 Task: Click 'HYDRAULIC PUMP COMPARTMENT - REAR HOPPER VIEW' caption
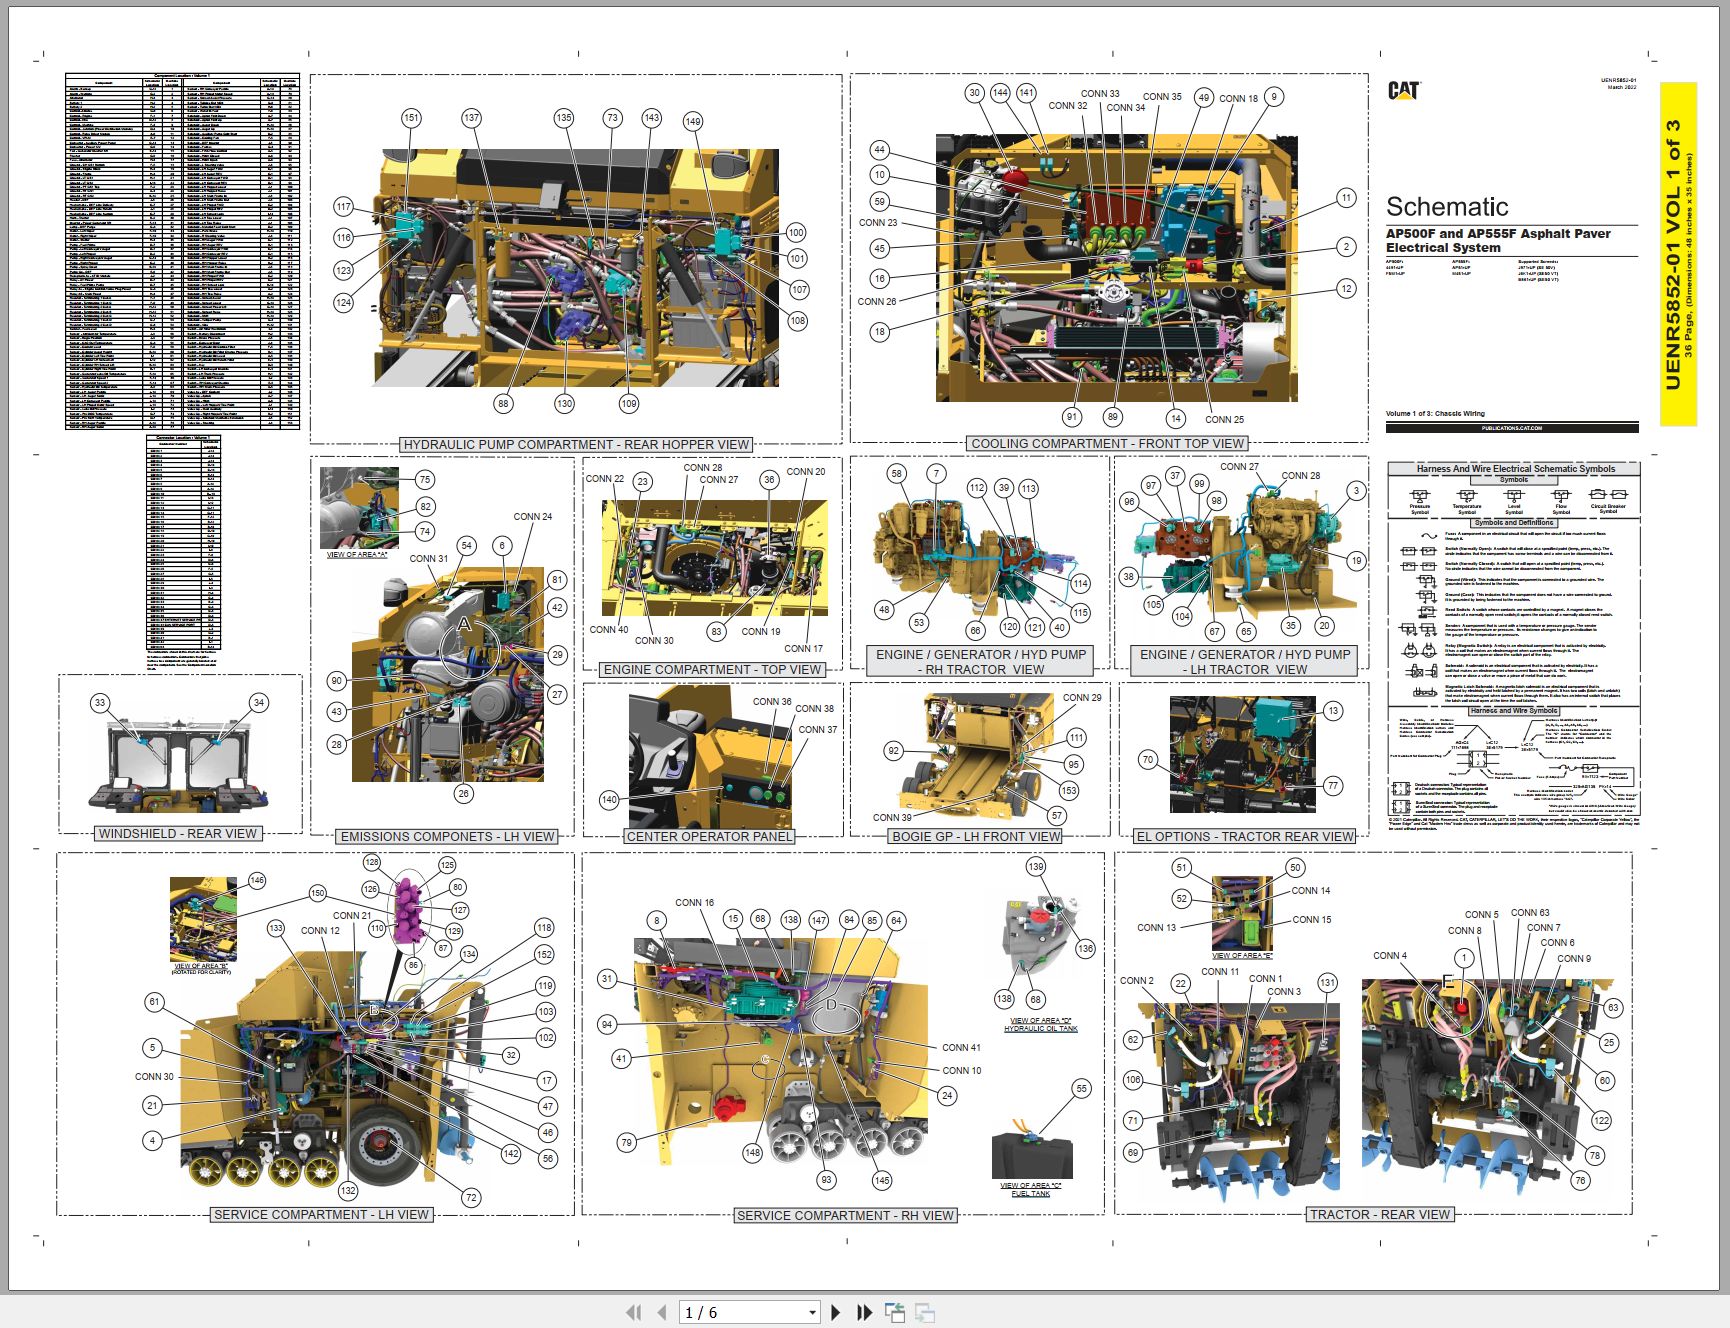pyautogui.click(x=576, y=444)
